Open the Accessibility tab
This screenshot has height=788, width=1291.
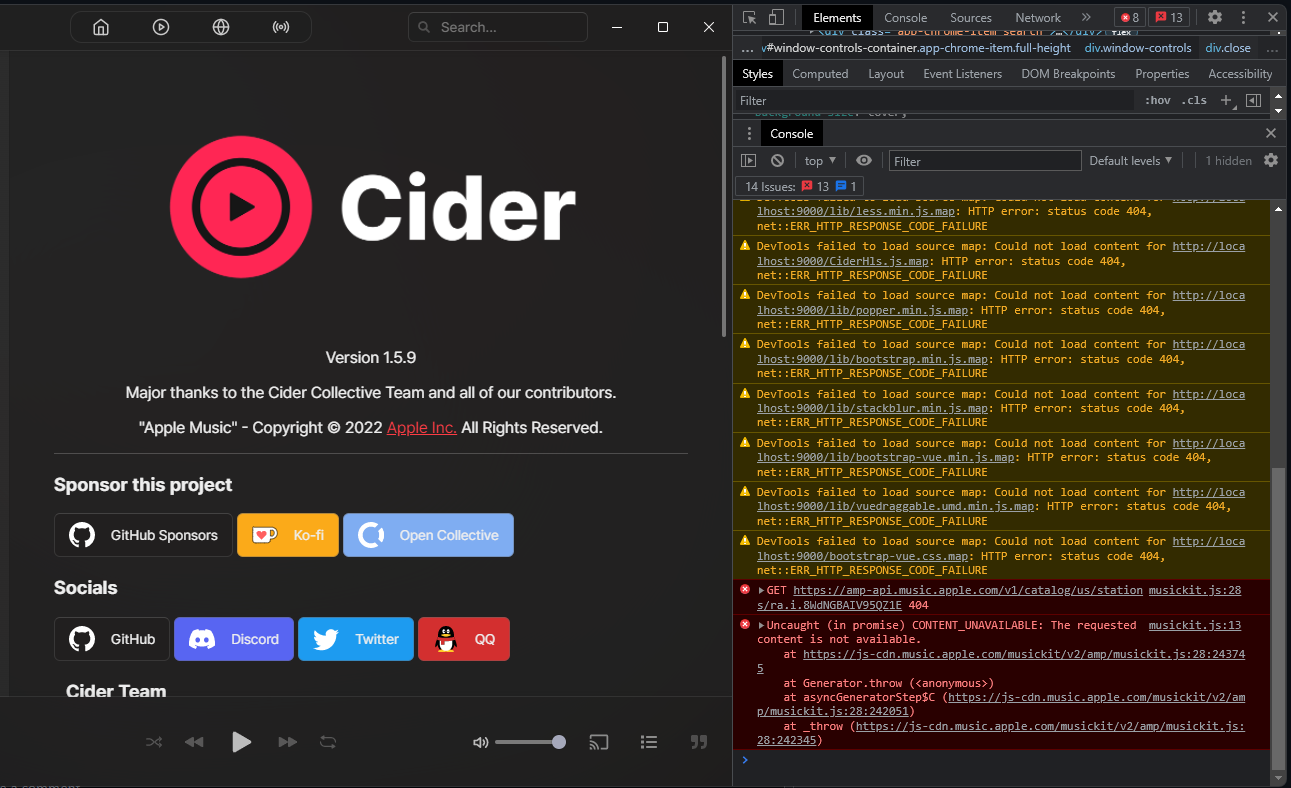pyautogui.click(x=1240, y=74)
